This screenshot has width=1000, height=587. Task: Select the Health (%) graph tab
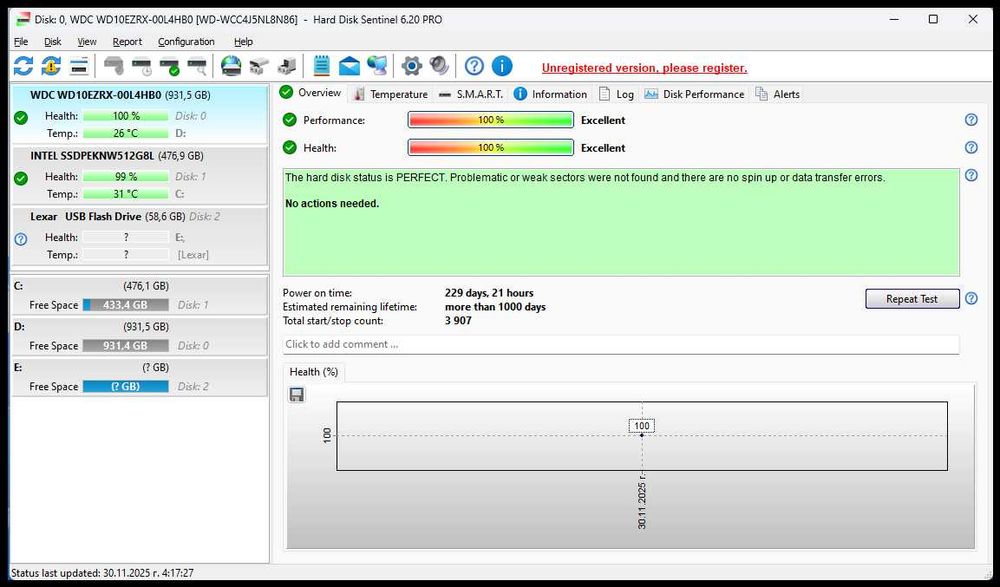click(314, 372)
